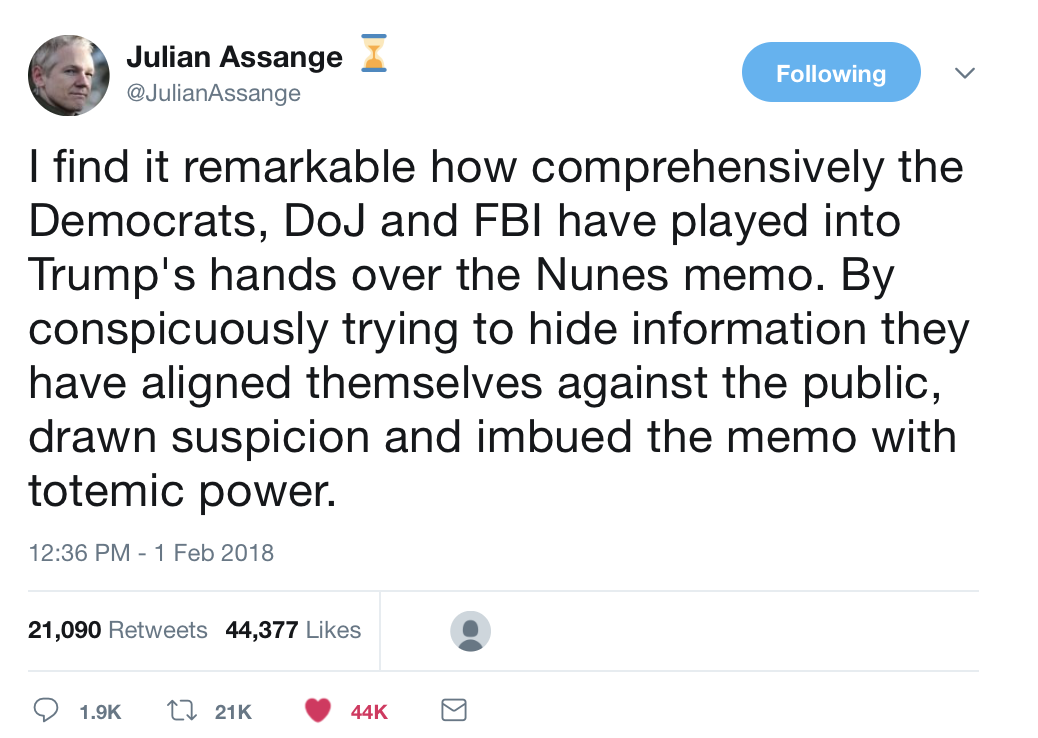Toggle the blue Following button
Screen dimensions: 1038x738
[x=830, y=73]
